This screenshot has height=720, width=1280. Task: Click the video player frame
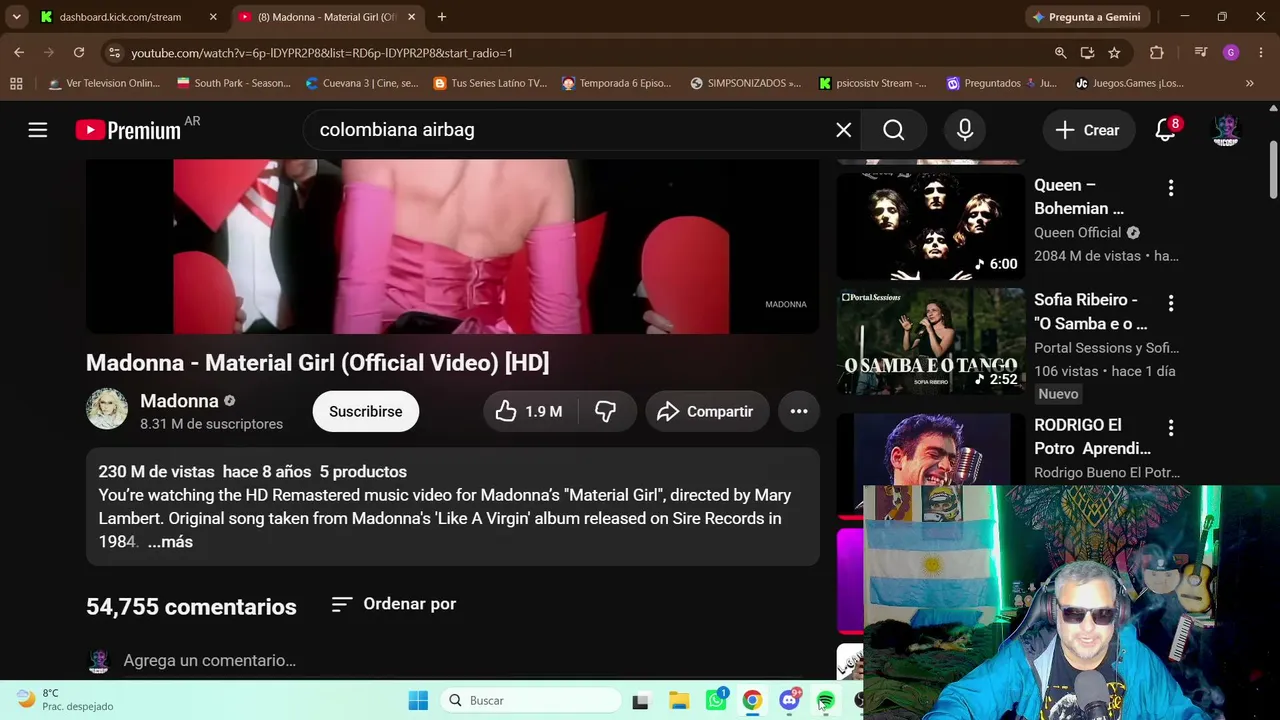452,246
